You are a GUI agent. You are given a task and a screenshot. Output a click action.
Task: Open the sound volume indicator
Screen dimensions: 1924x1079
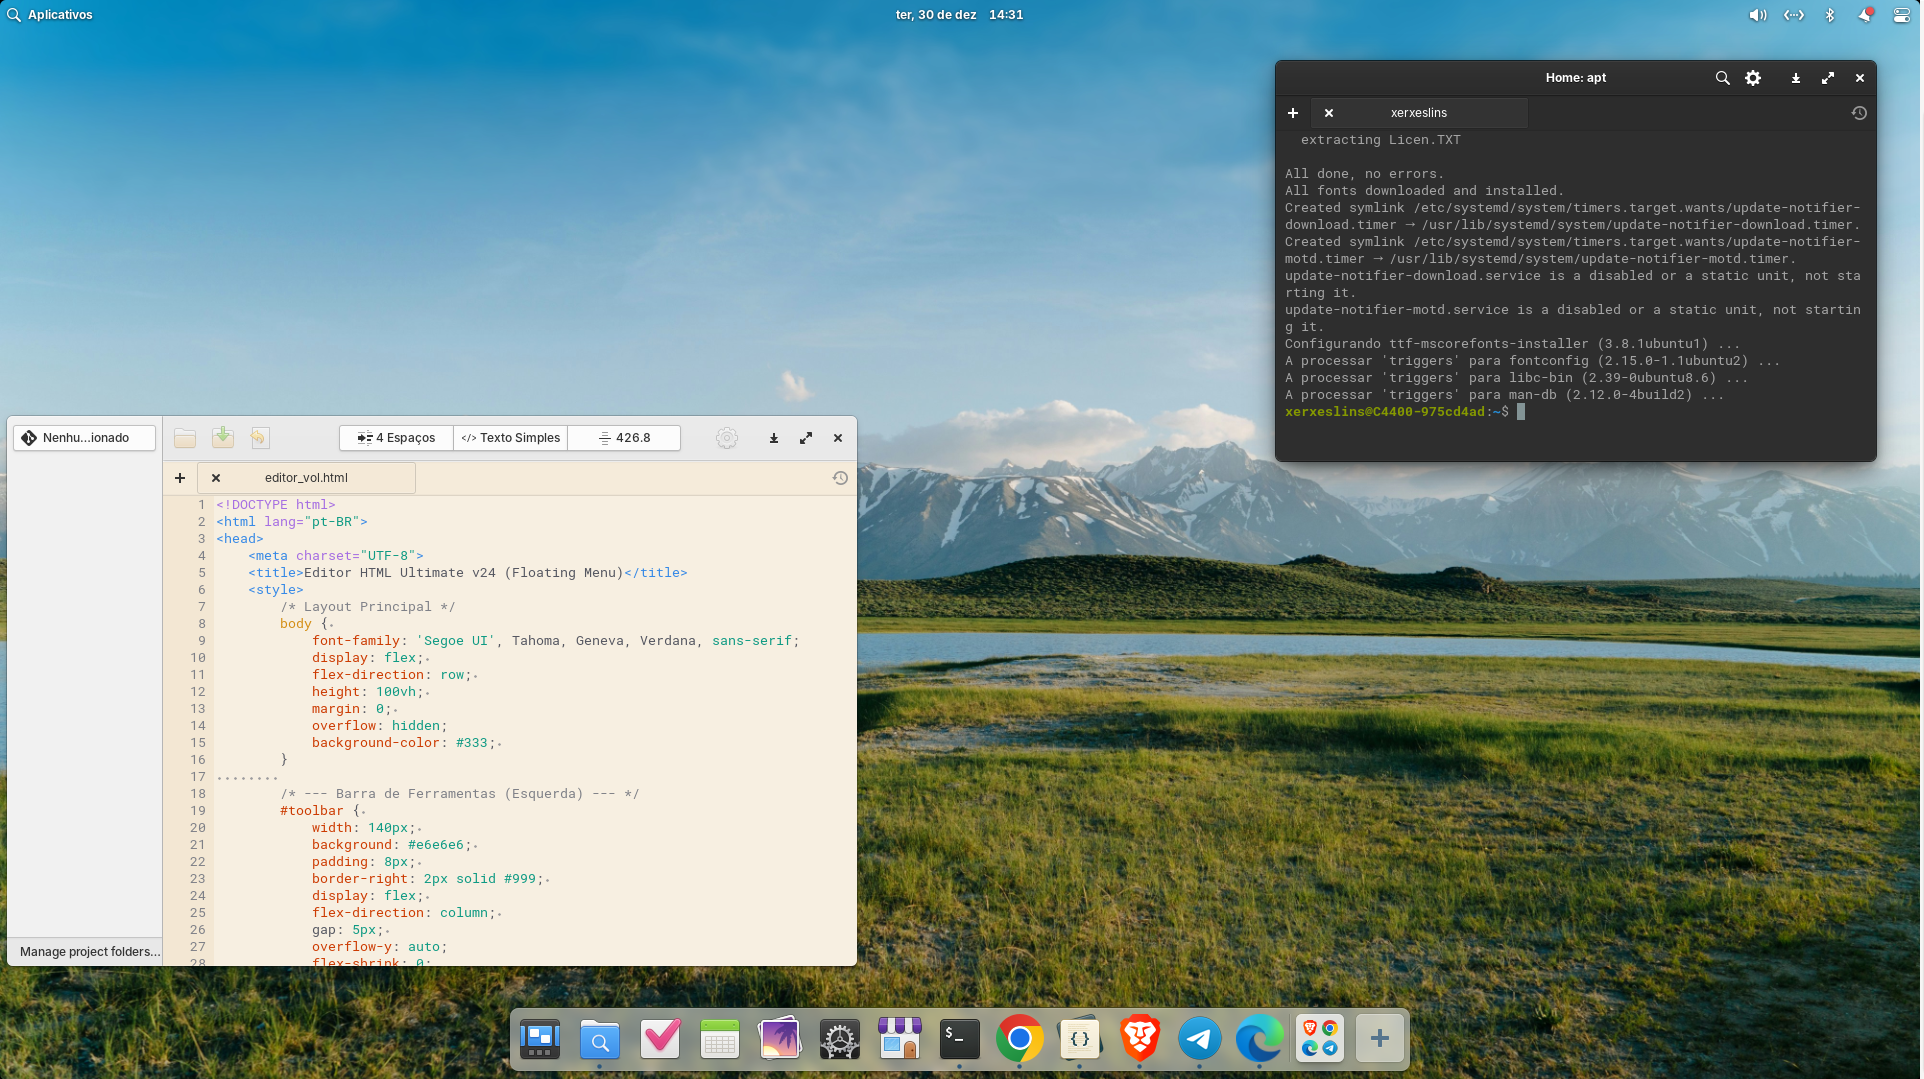[x=1757, y=15]
